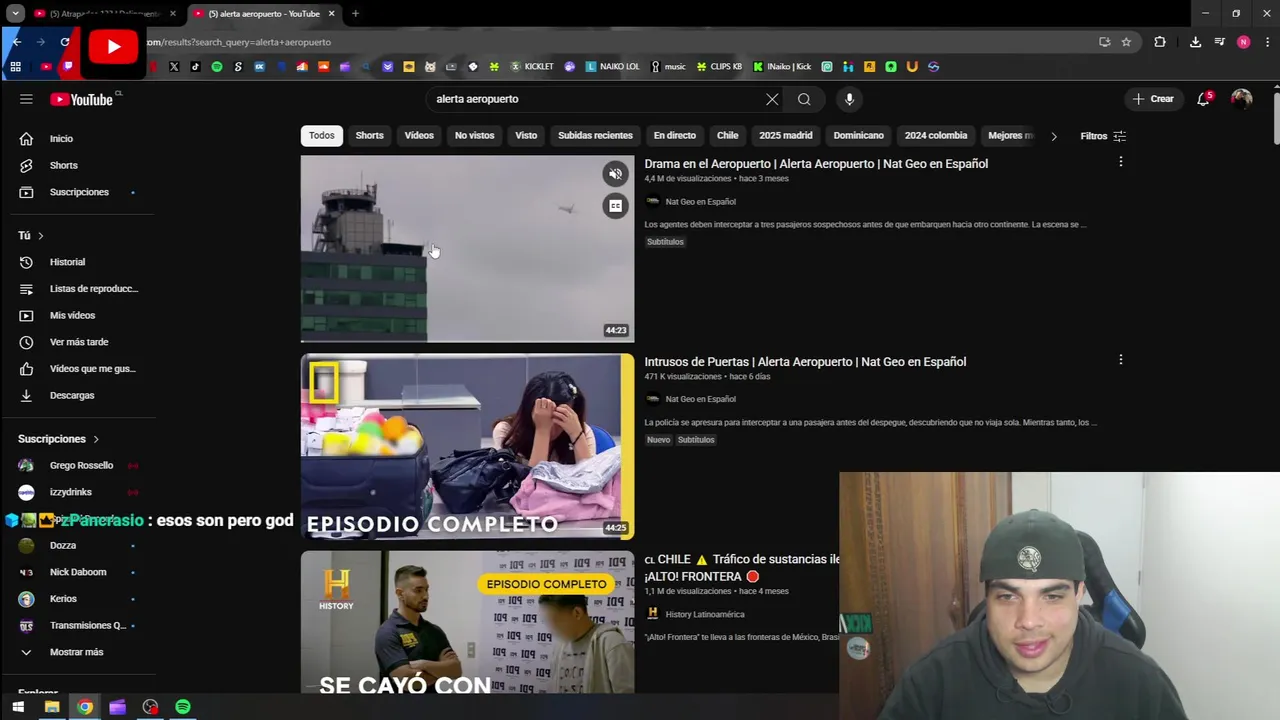1280x720 pixels.
Task: Select the Dominicano filter chip
Action: (x=858, y=136)
